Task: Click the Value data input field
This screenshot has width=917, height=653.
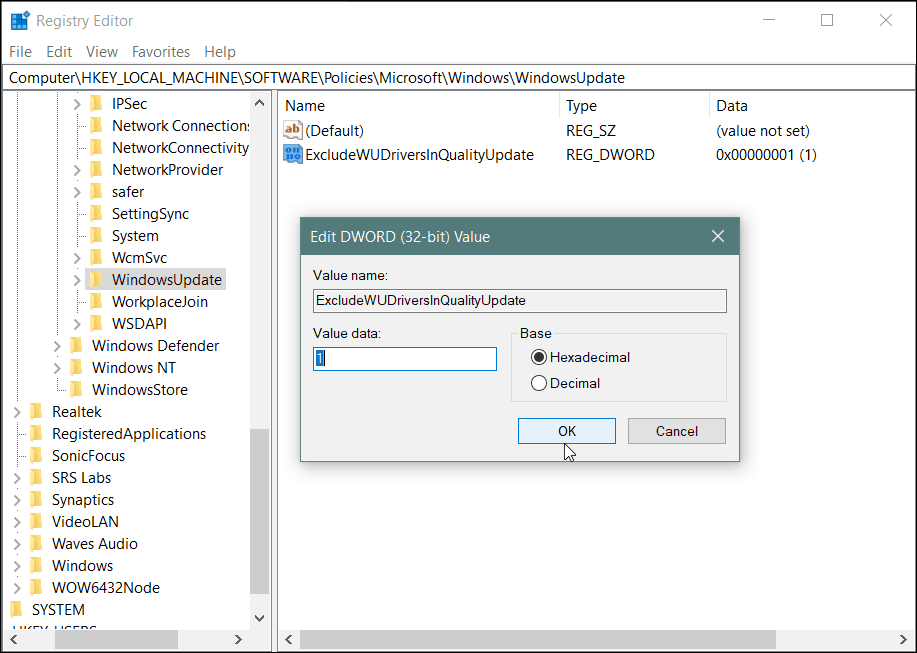Action: click(405, 358)
